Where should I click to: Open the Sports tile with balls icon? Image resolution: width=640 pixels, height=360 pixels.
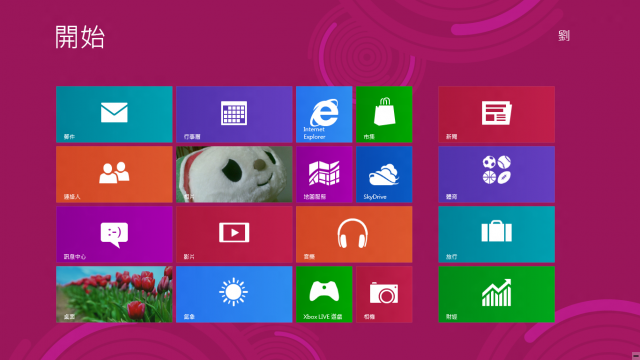point(497,174)
